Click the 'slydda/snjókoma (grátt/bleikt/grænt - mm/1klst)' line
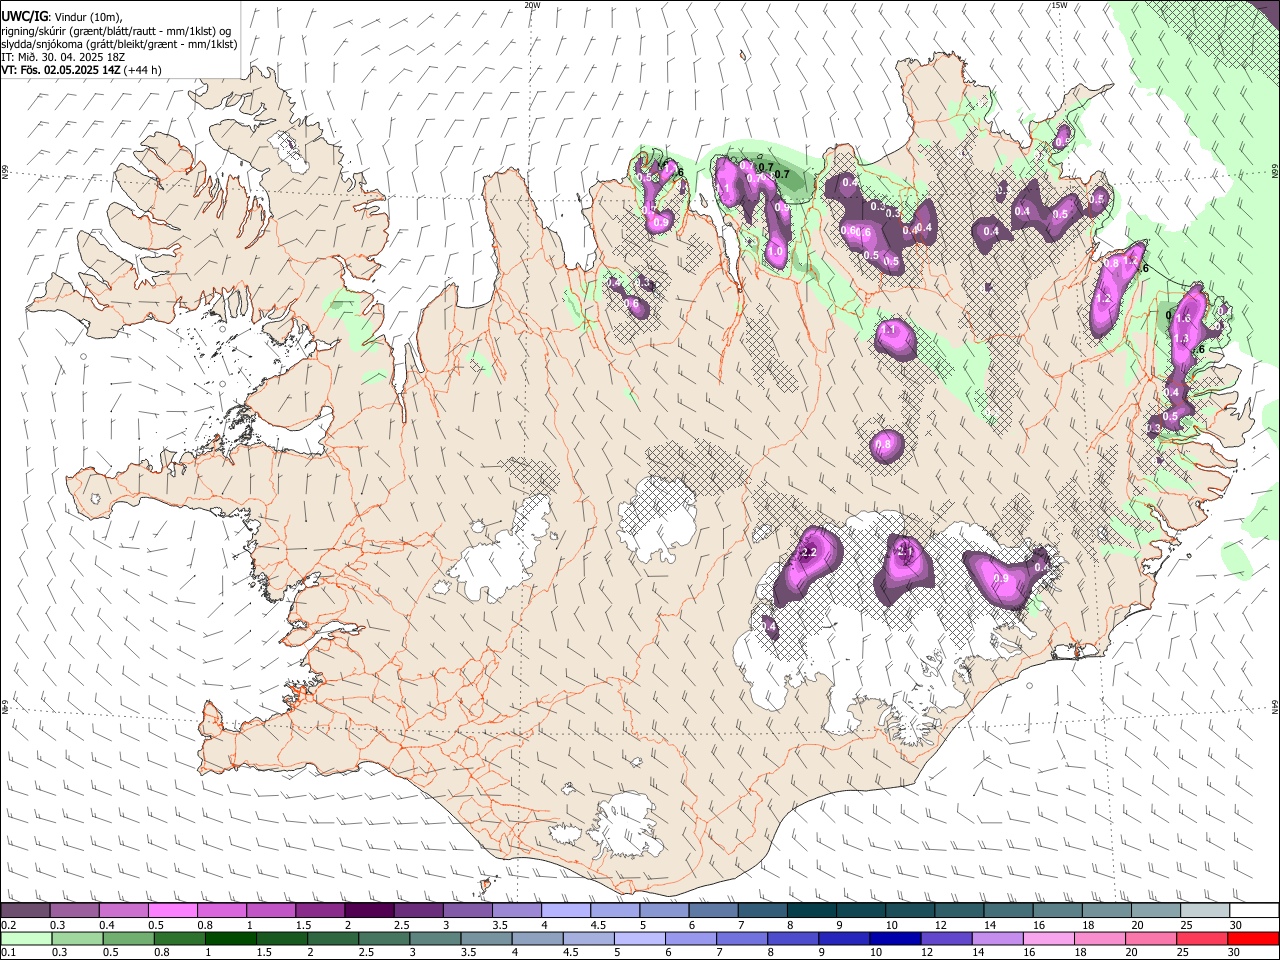Viewport: 1280px width, 960px height. pyautogui.click(x=119, y=44)
